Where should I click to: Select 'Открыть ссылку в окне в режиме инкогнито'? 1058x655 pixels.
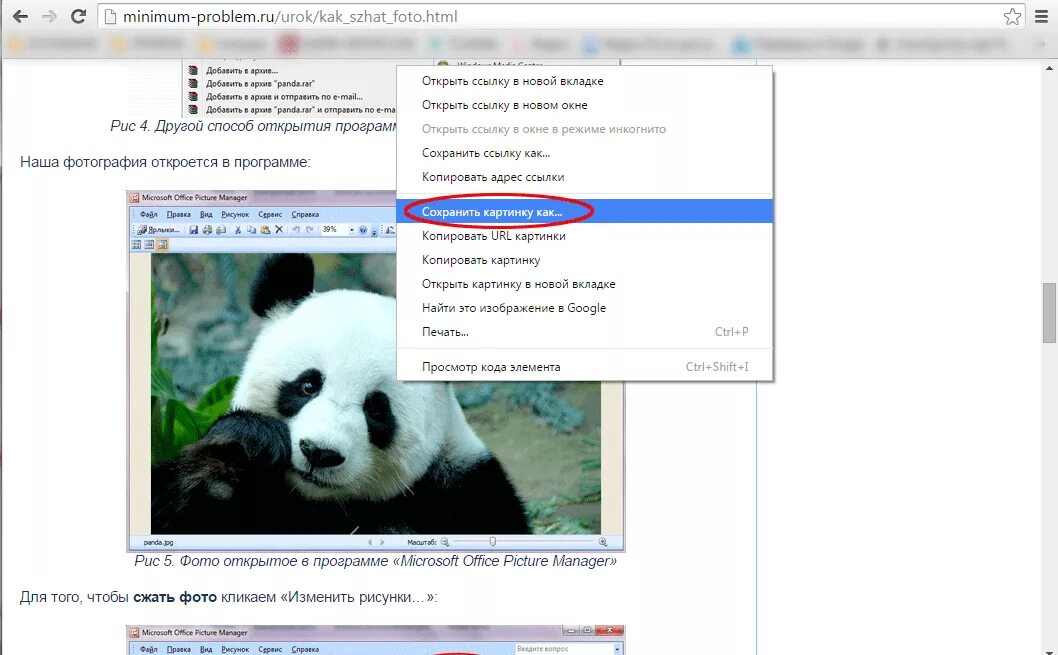point(584,129)
